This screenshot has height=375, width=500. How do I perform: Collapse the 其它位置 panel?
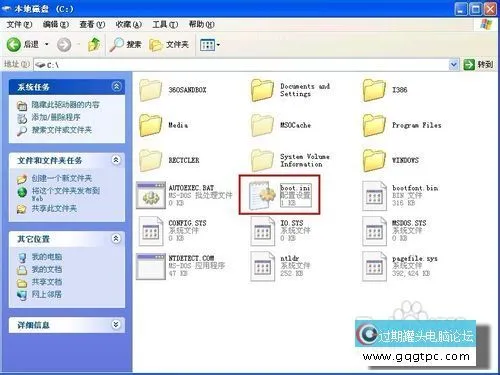(116, 239)
